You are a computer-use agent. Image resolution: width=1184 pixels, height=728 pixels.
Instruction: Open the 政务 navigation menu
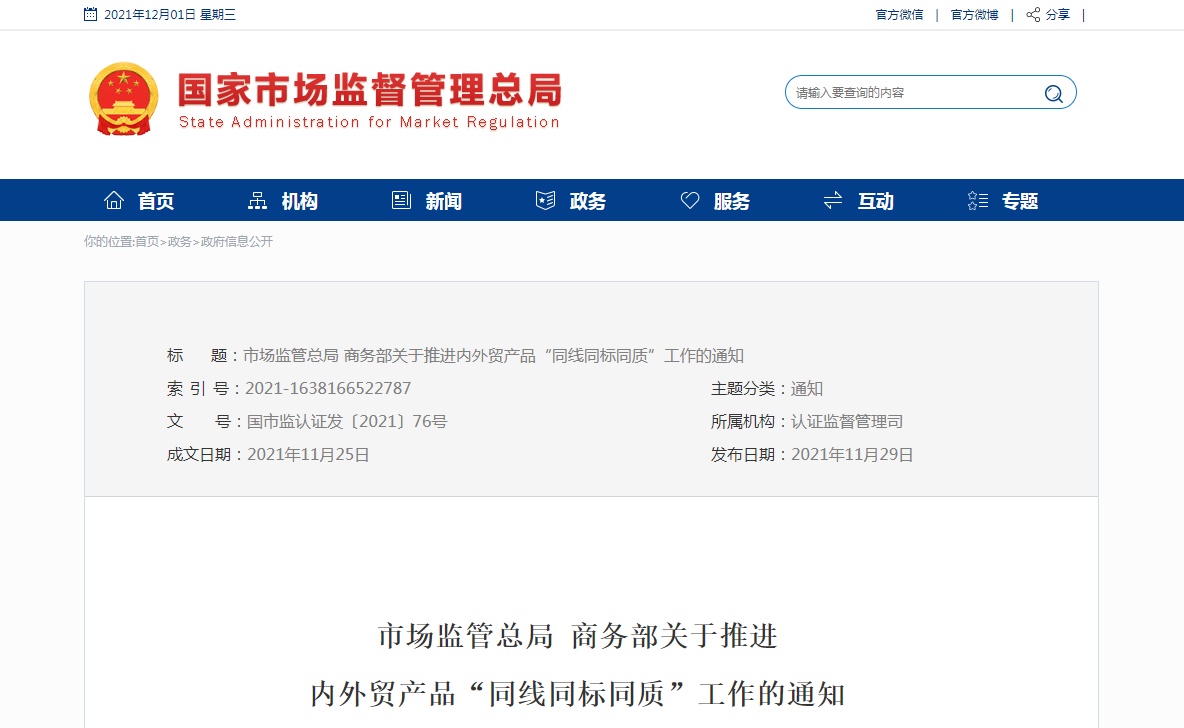tap(588, 201)
